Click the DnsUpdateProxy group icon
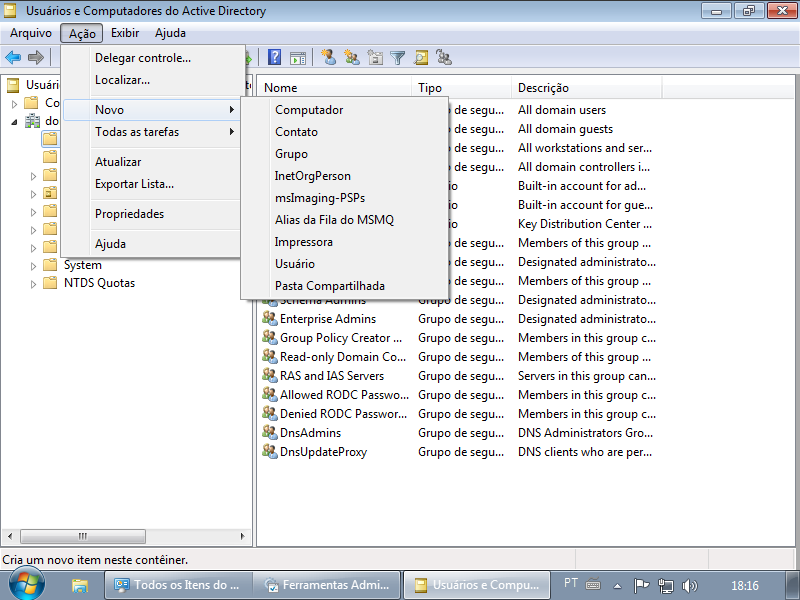The width and height of the screenshot is (800, 600). (270, 451)
